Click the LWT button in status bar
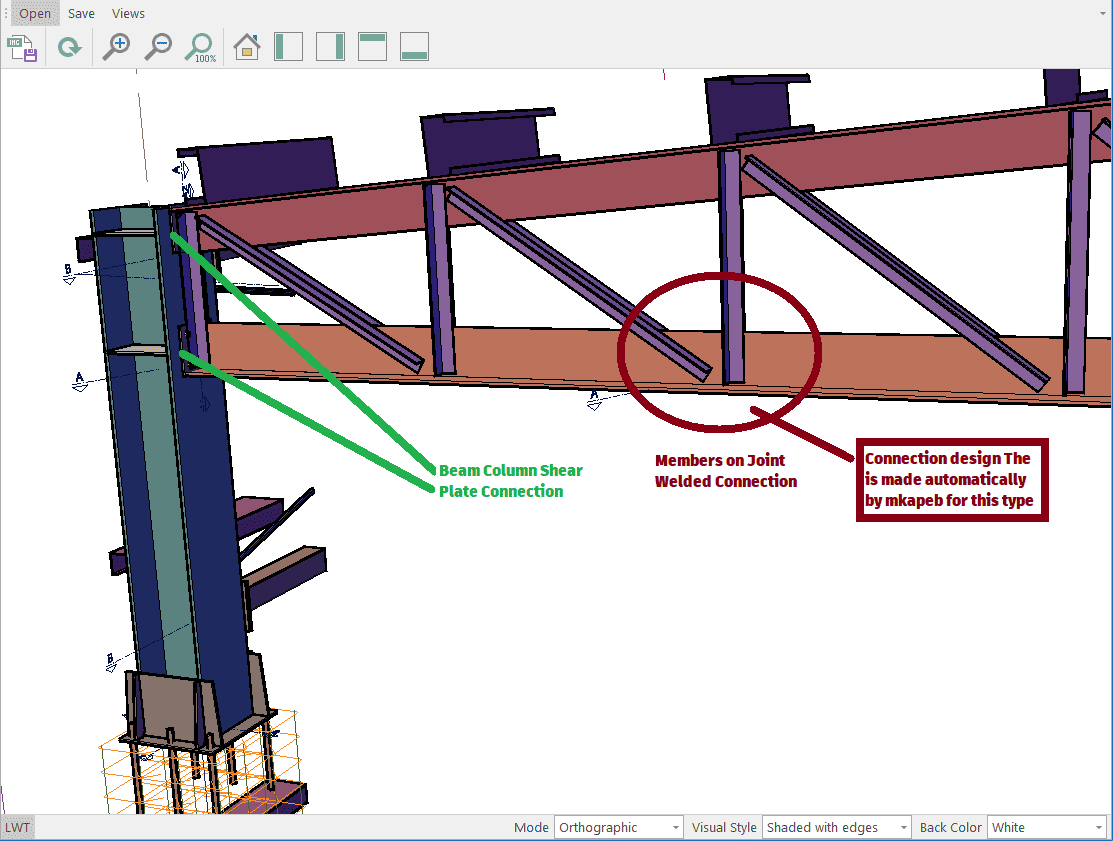Viewport: 1113px width, 841px height. click(x=17, y=828)
